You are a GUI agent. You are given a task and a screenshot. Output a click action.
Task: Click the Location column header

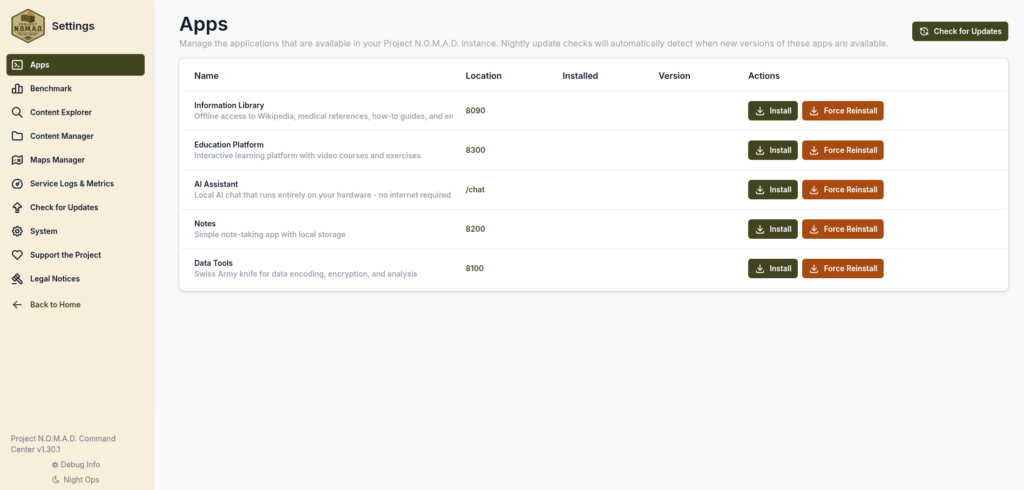[x=483, y=76]
